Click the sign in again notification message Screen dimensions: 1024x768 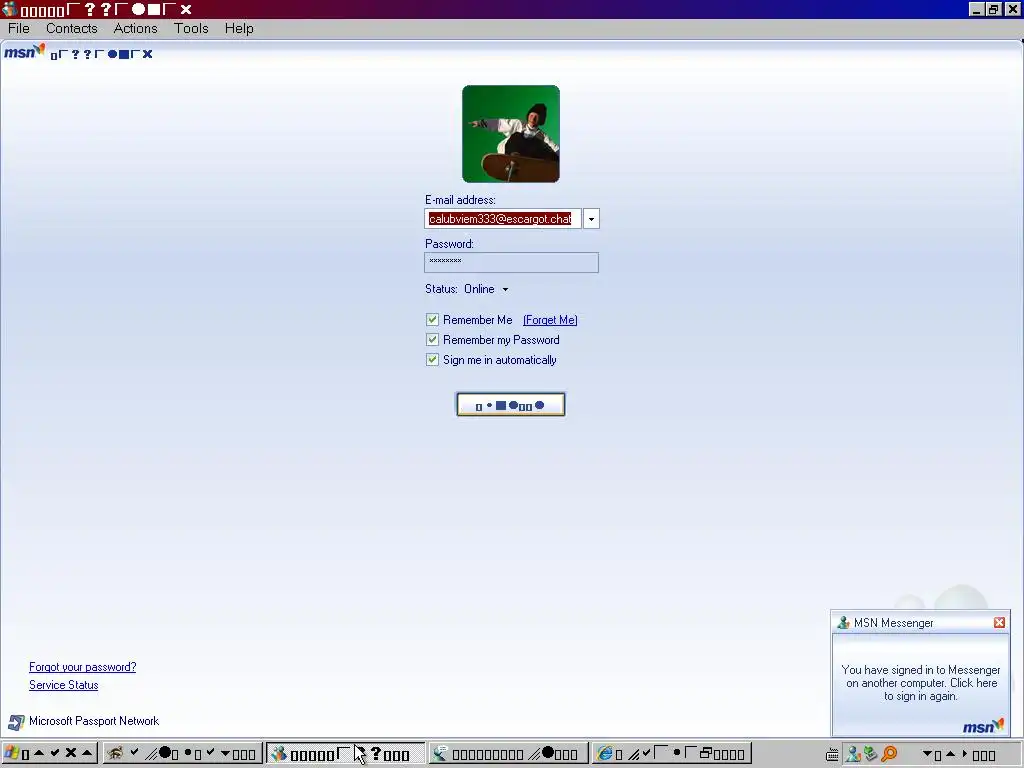[921, 683]
